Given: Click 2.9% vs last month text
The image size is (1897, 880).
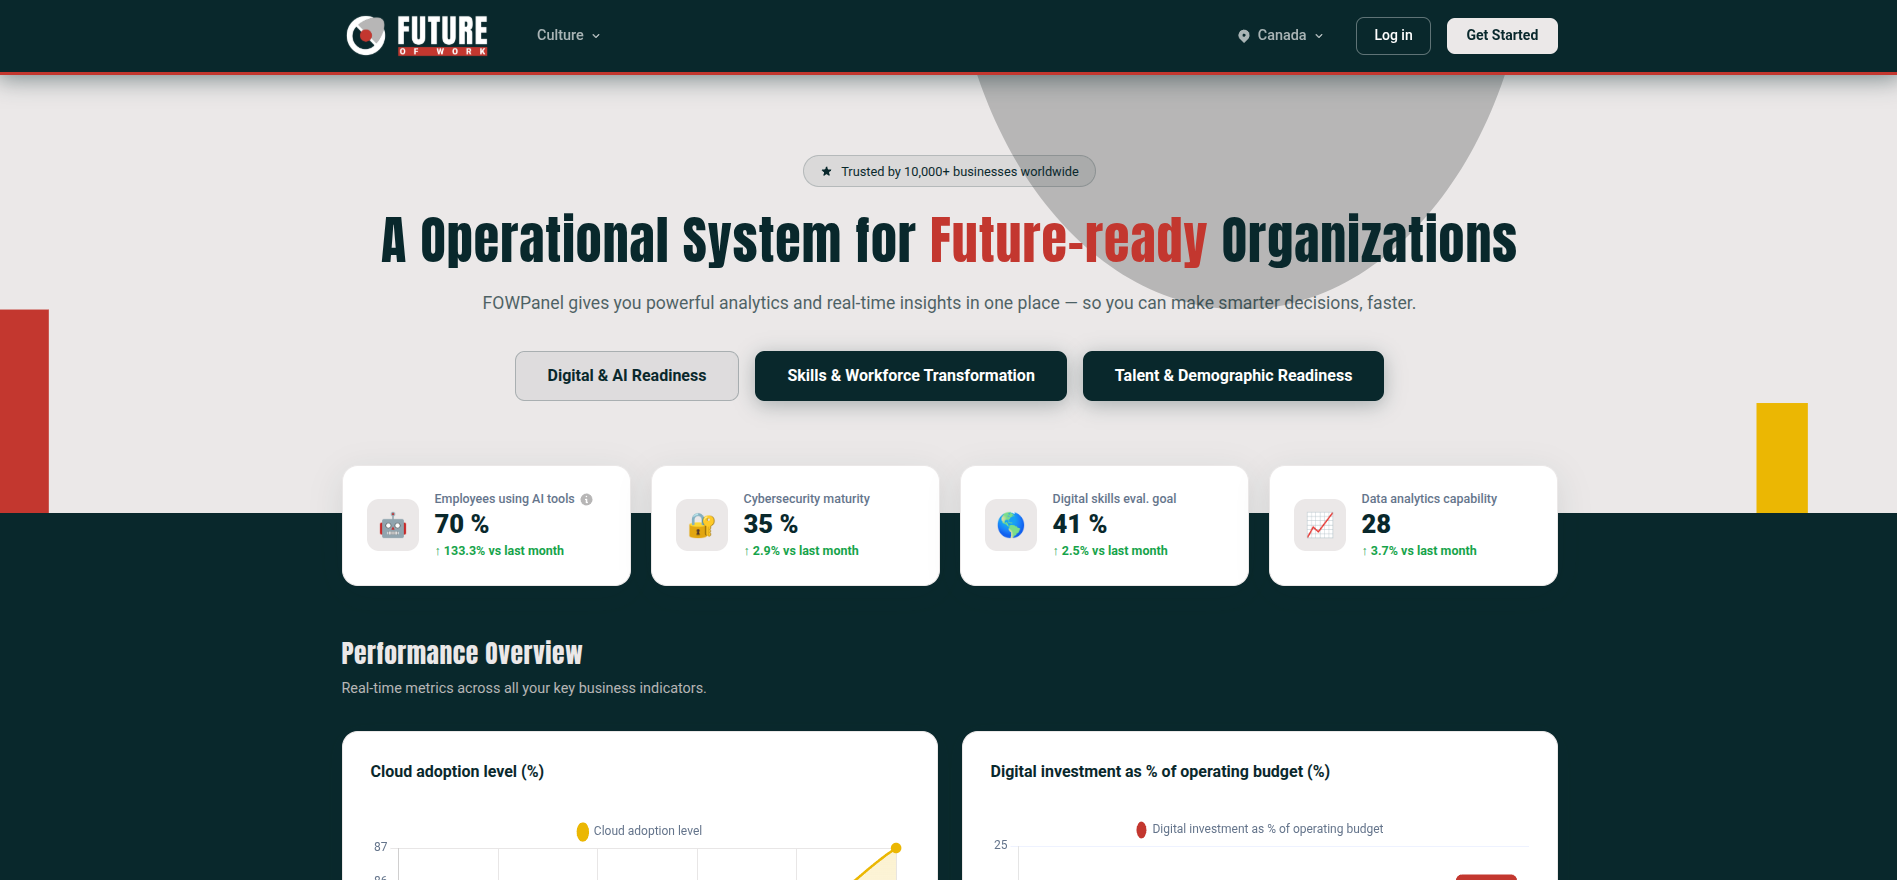Looking at the screenshot, I should pyautogui.click(x=801, y=551).
